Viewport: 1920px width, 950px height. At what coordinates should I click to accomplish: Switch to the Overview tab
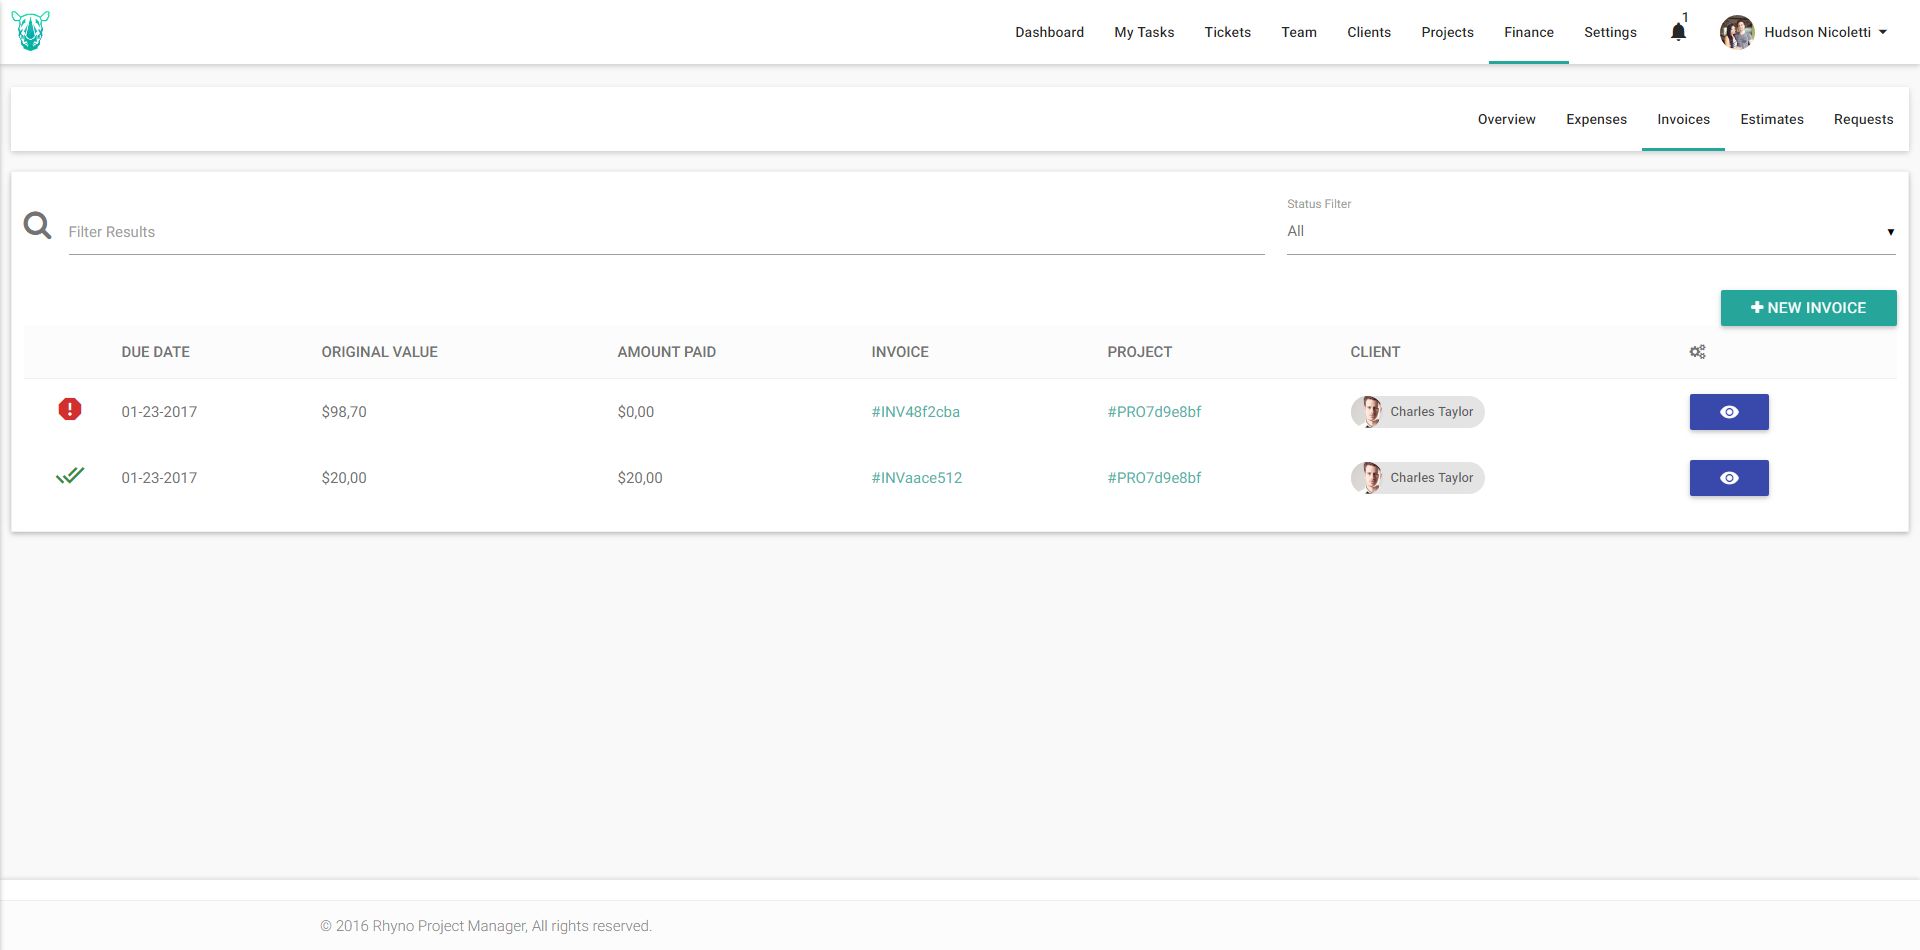[x=1506, y=119]
